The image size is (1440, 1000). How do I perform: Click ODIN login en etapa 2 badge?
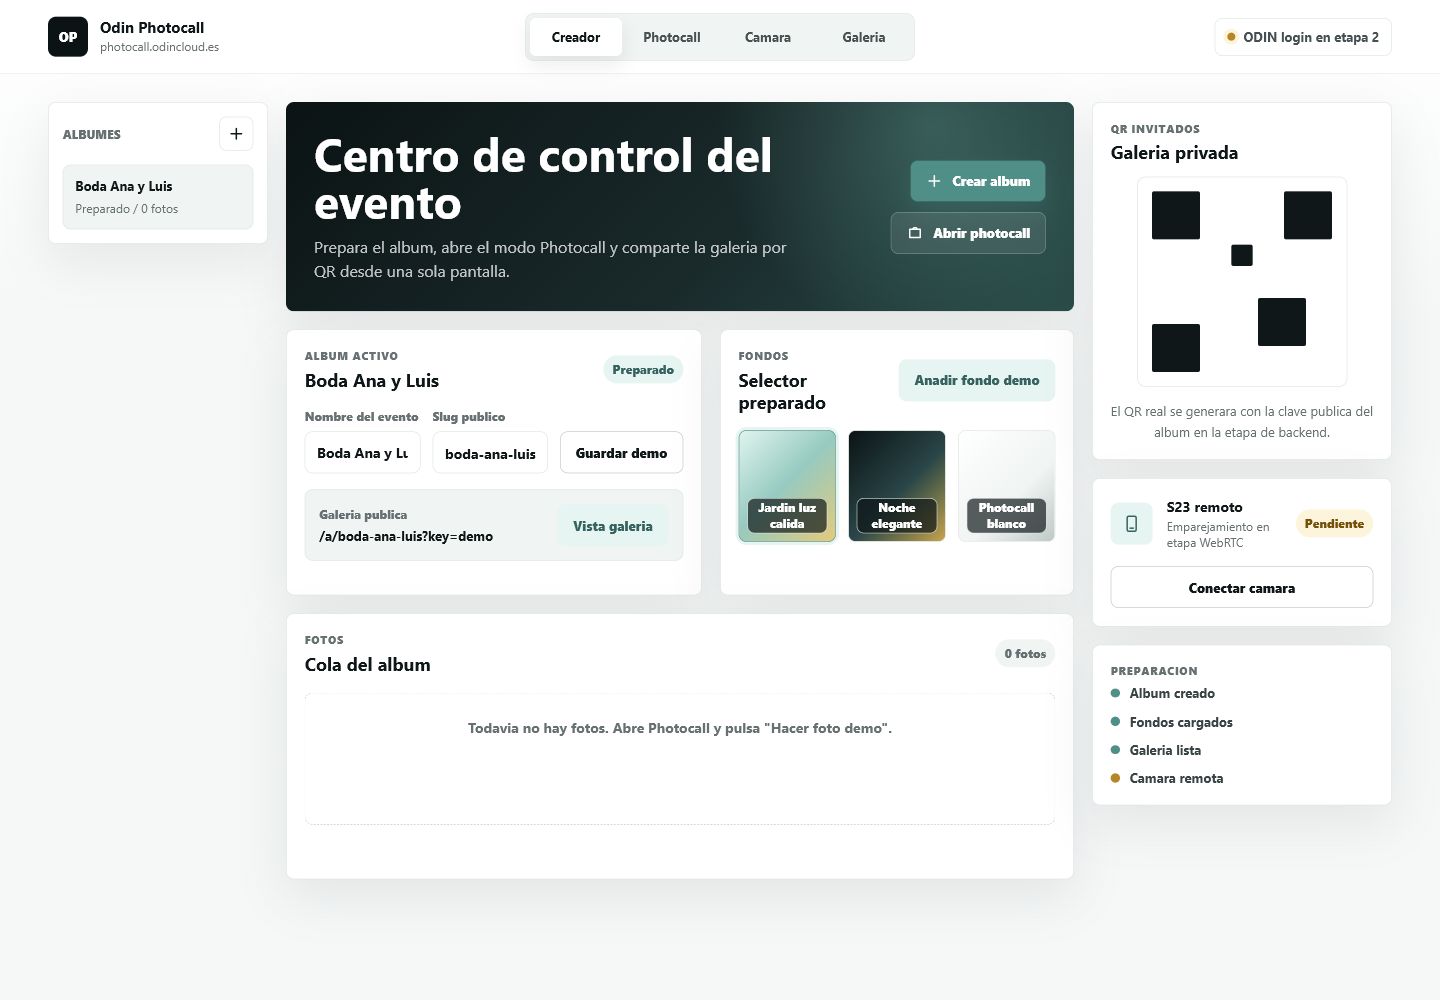[x=1303, y=37]
